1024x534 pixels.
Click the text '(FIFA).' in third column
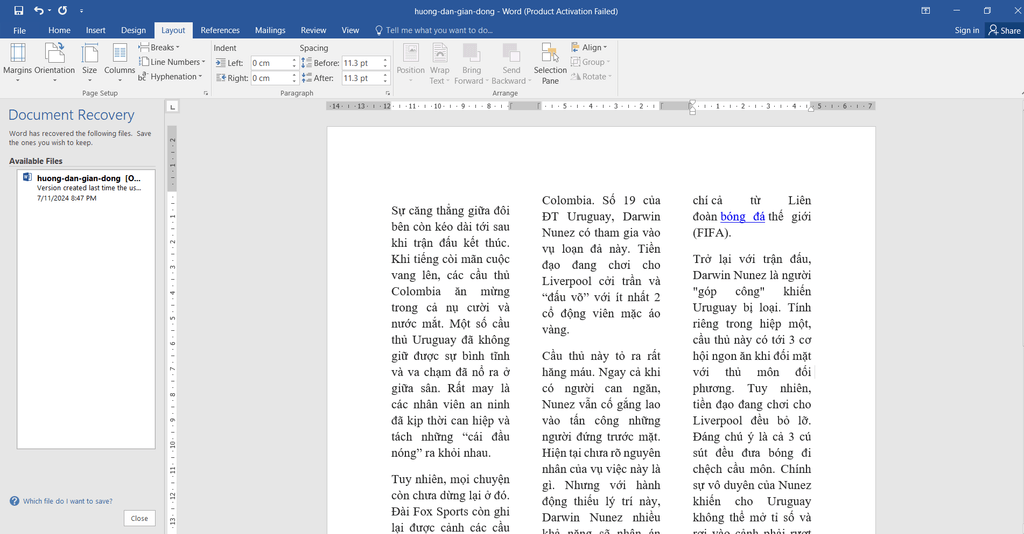(x=712, y=233)
